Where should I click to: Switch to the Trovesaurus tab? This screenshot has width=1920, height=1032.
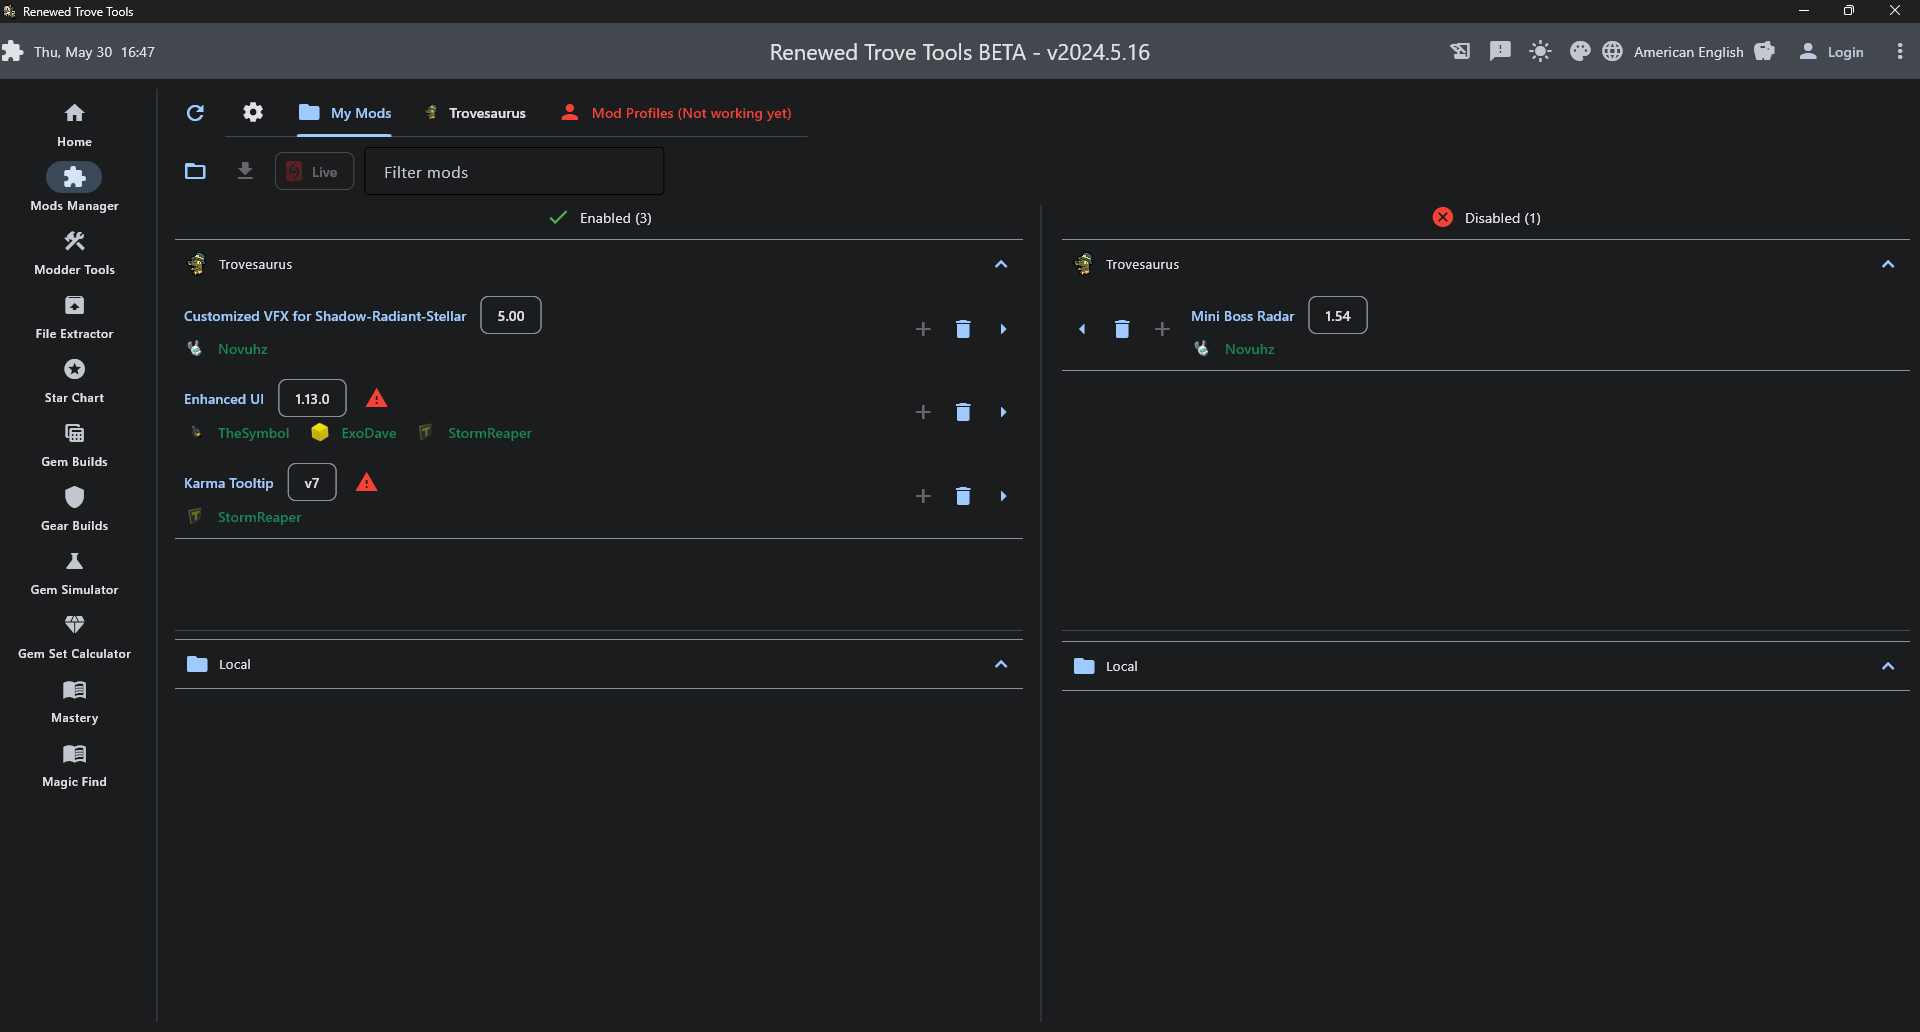tap(487, 113)
